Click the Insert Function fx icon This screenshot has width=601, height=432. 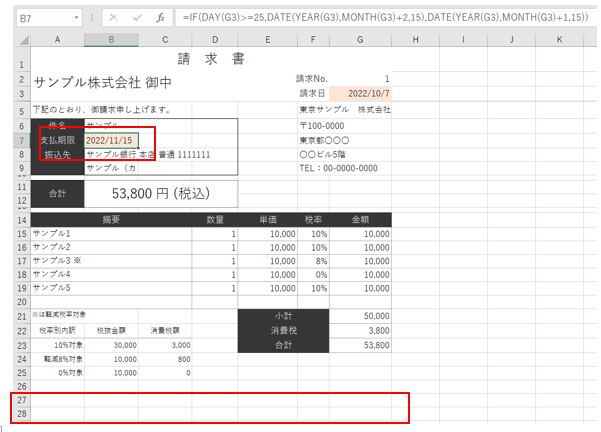point(160,19)
